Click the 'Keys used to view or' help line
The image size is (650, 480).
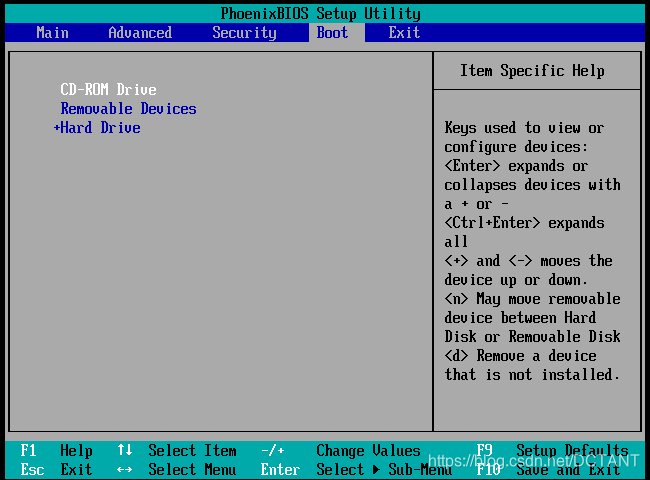click(x=524, y=128)
